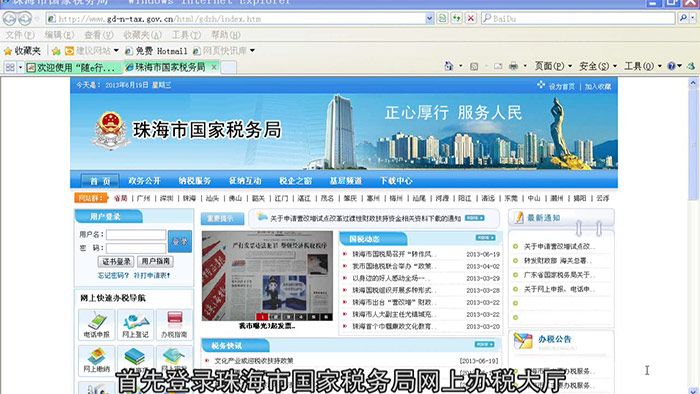Screen dimensions: 700x394
Task: Click the 设为首页 set homepage link
Action: pyautogui.click(x=561, y=87)
